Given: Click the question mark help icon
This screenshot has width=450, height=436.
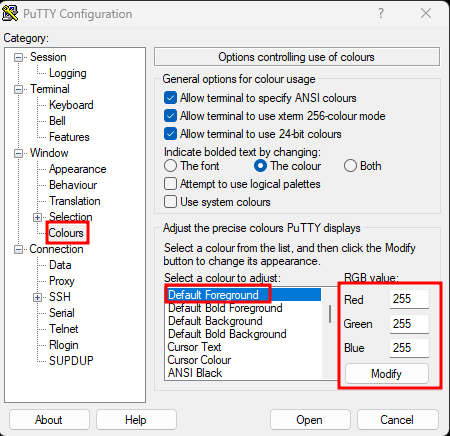Looking at the screenshot, I should click(x=381, y=13).
